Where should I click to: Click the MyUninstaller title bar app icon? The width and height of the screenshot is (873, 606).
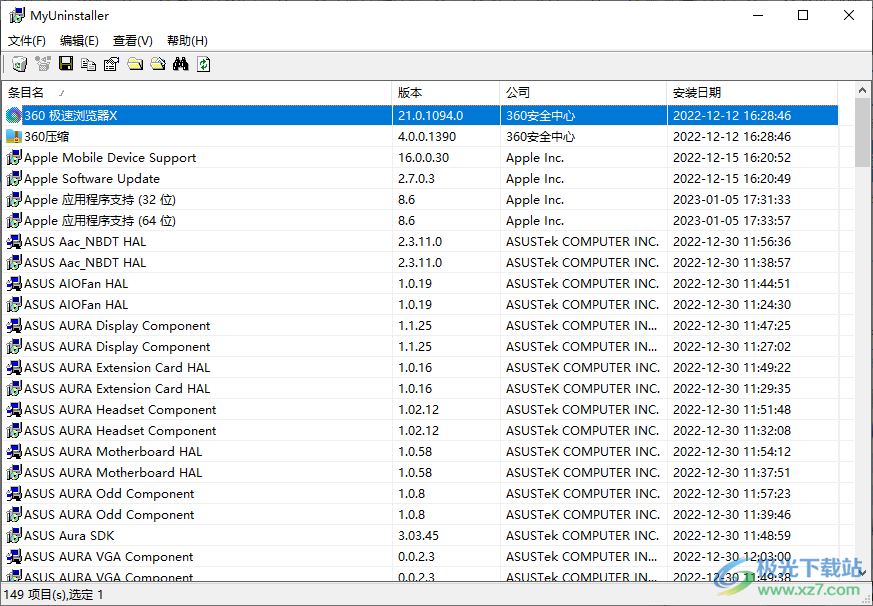coord(17,16)
